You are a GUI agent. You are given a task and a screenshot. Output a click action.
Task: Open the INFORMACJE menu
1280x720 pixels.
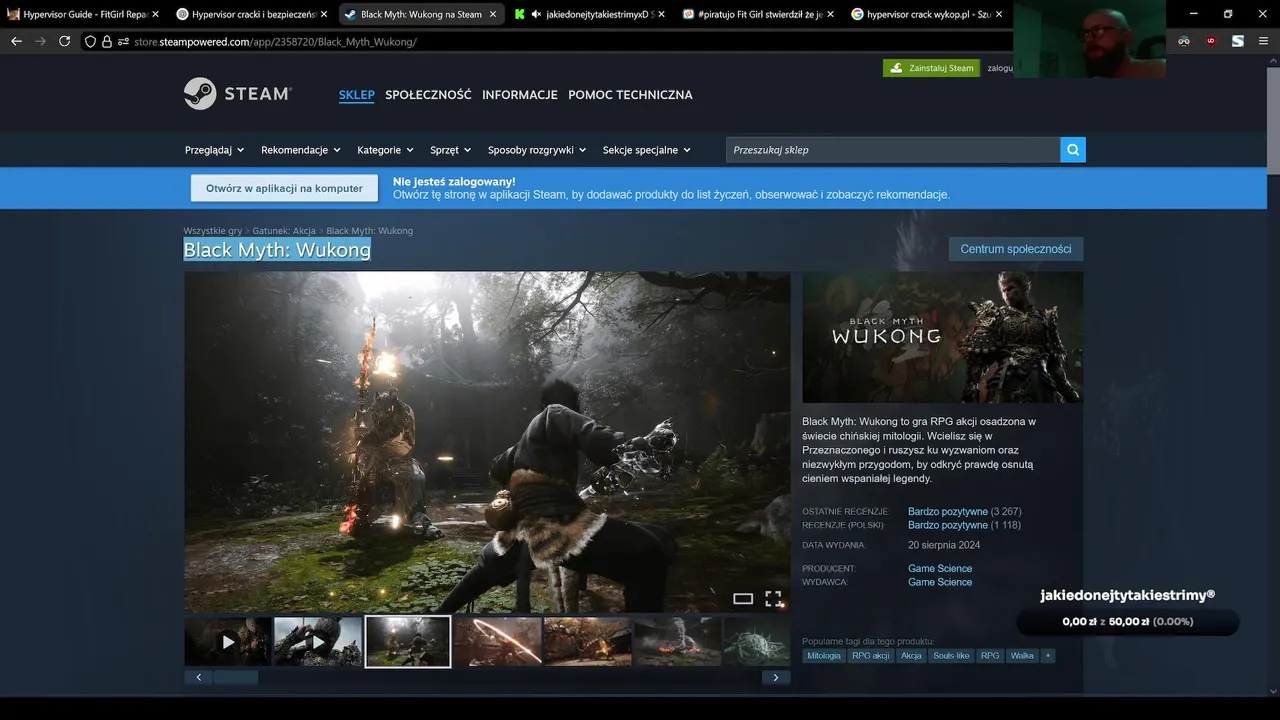520,95
